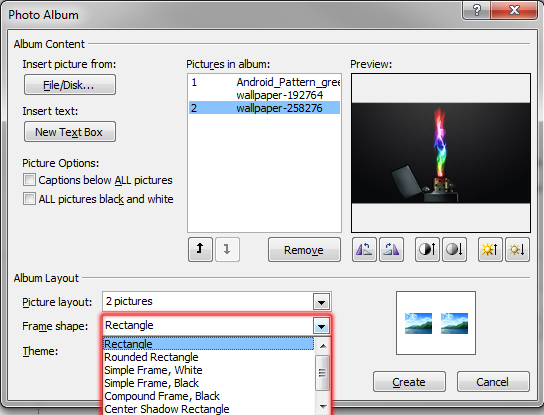Increase picture contrast
This screenshot has height=415, width=544.
coord(427,249)
